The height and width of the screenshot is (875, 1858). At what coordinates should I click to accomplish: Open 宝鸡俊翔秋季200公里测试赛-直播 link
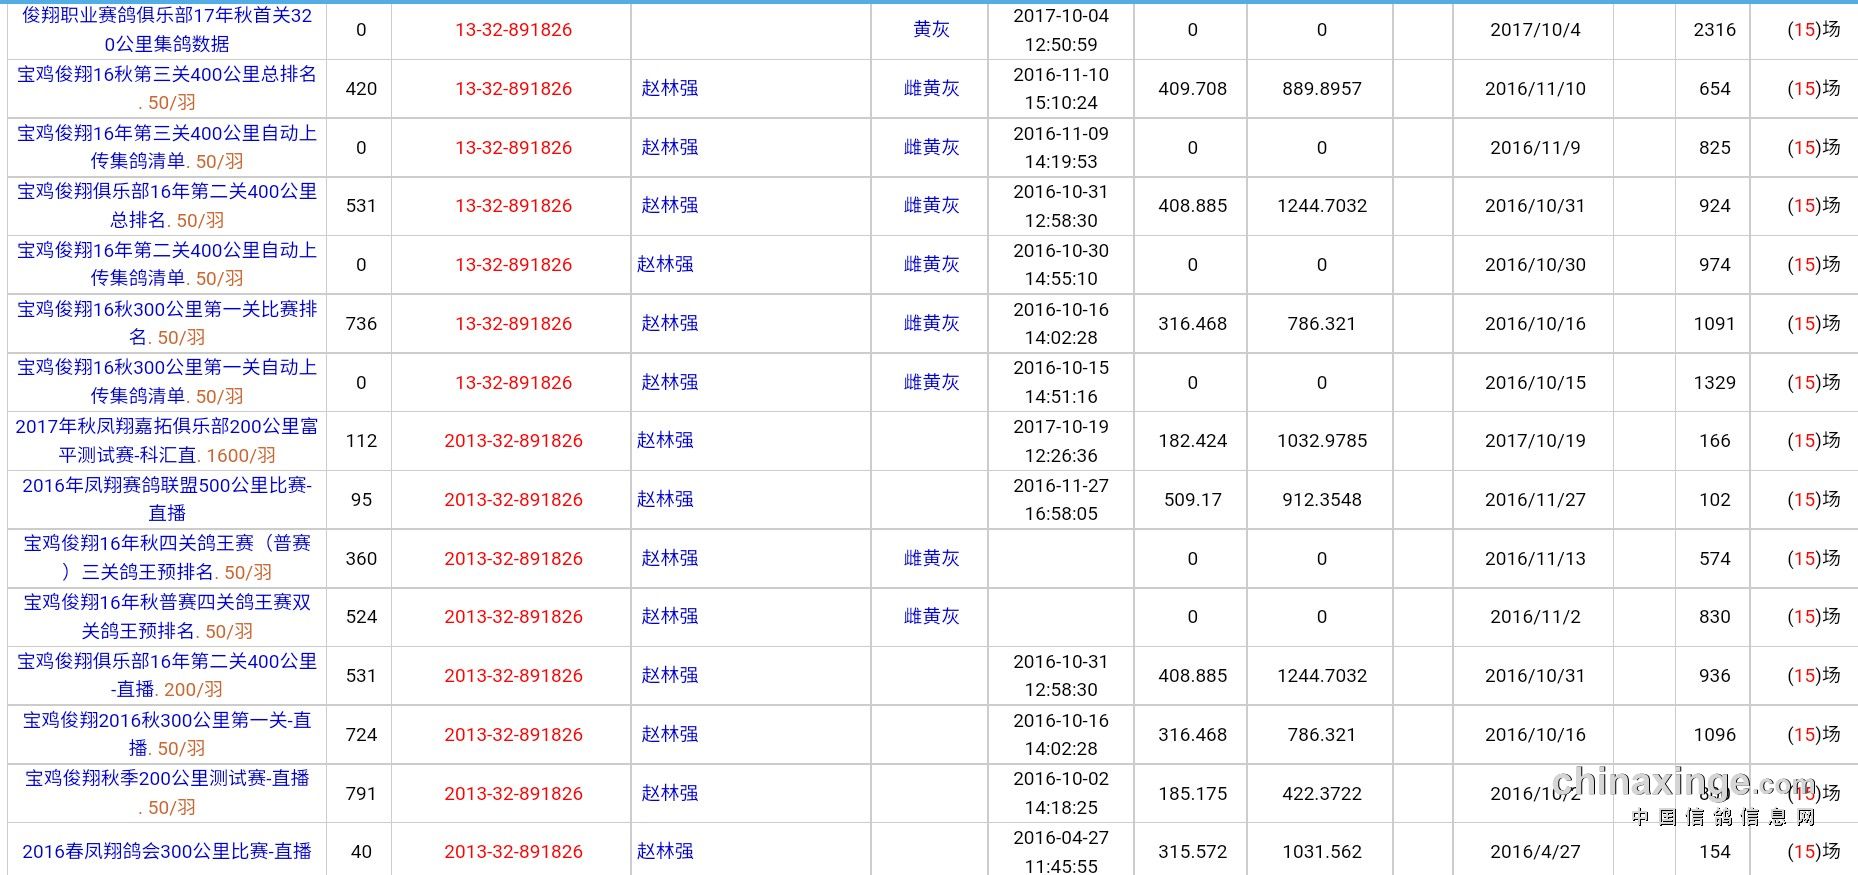[x=167, y=779]
